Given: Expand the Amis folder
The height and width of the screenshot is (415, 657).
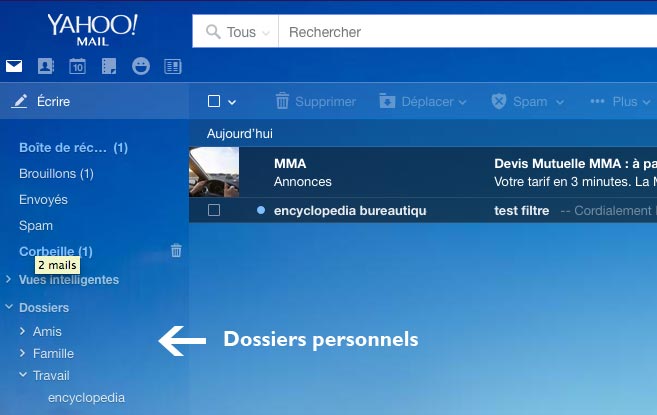Looking at the screenshot, I should (23, 331).
